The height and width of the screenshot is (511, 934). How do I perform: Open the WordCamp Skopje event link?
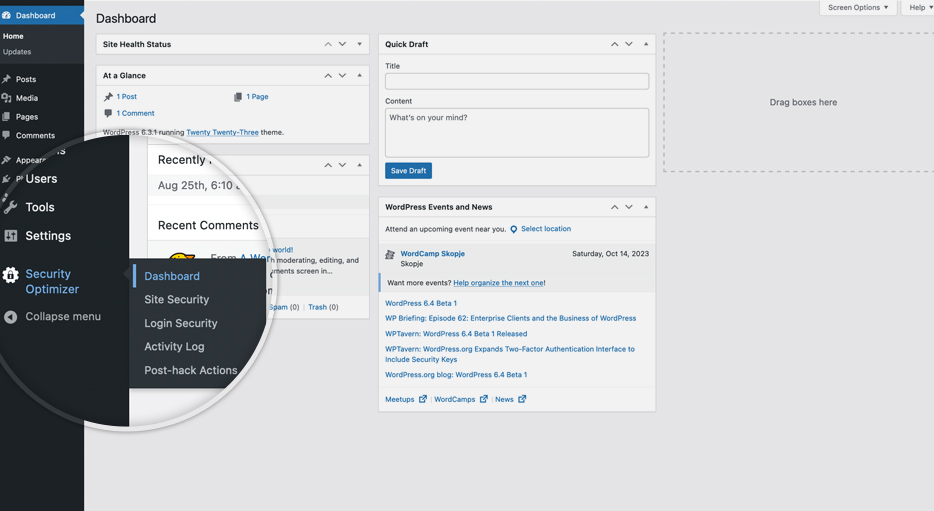tap(432, 254)
